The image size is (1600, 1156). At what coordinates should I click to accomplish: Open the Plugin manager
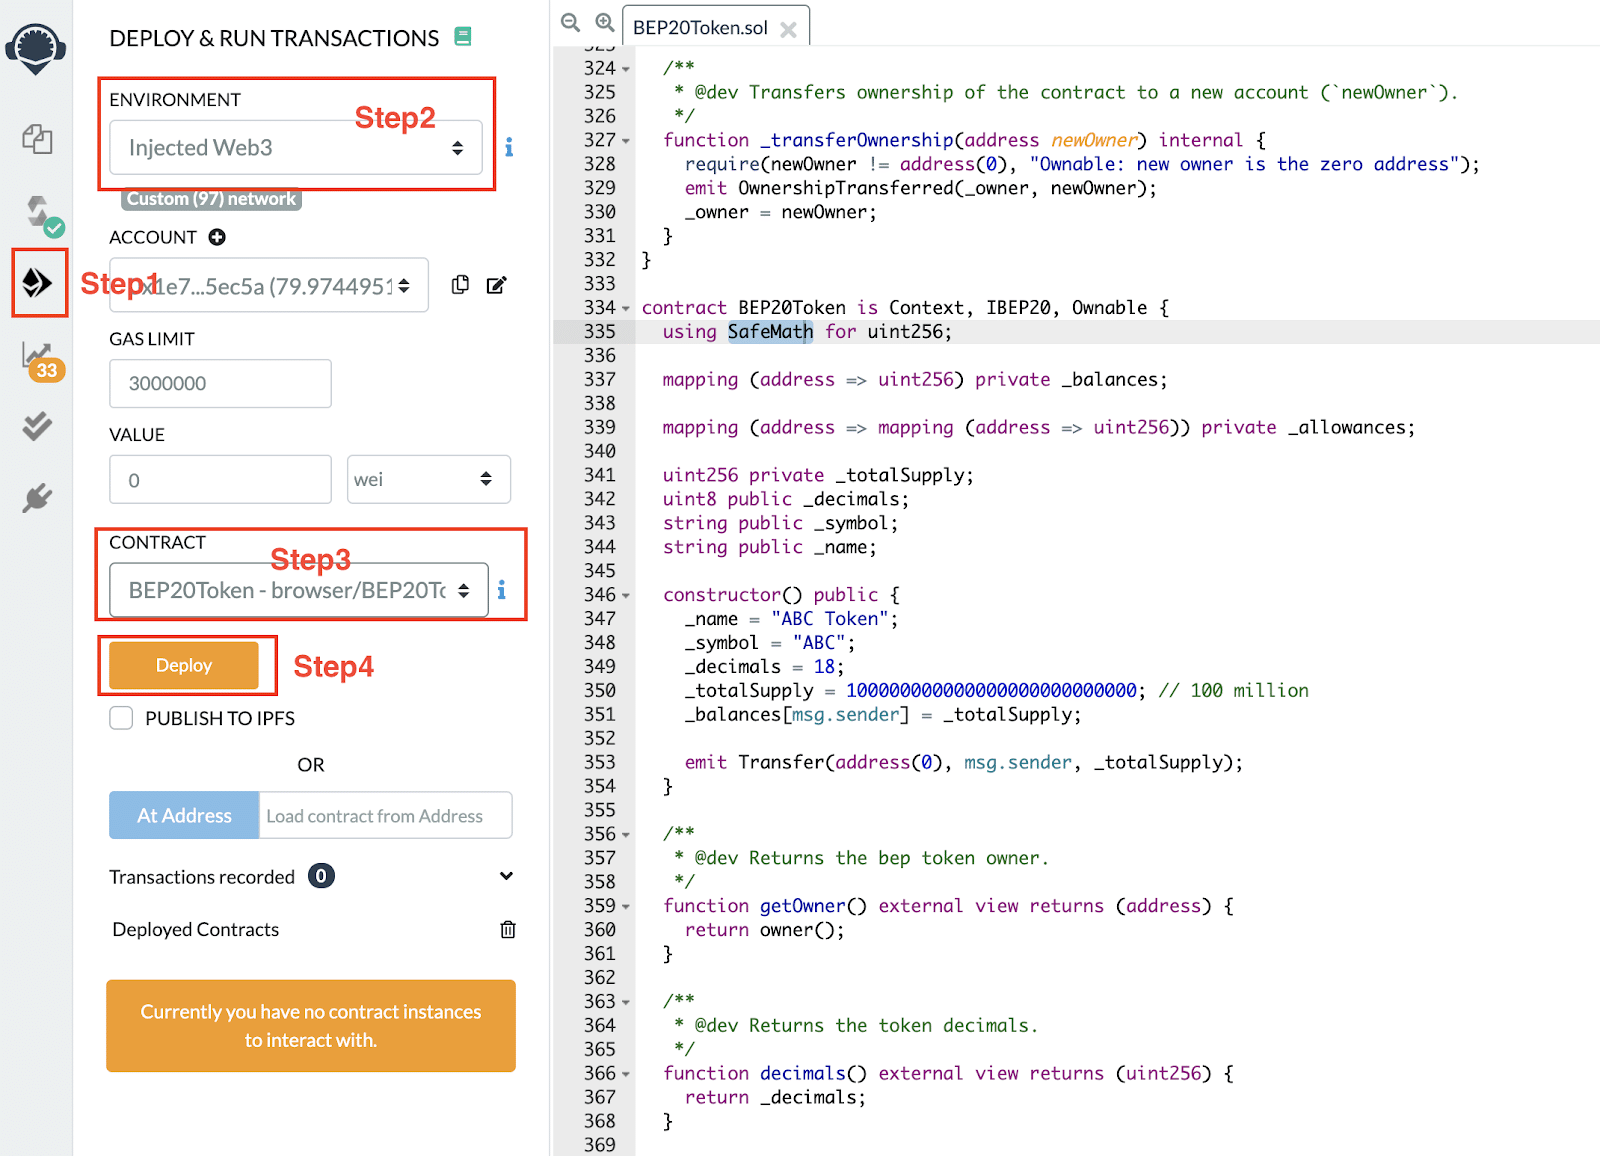[x=37, y=498]
